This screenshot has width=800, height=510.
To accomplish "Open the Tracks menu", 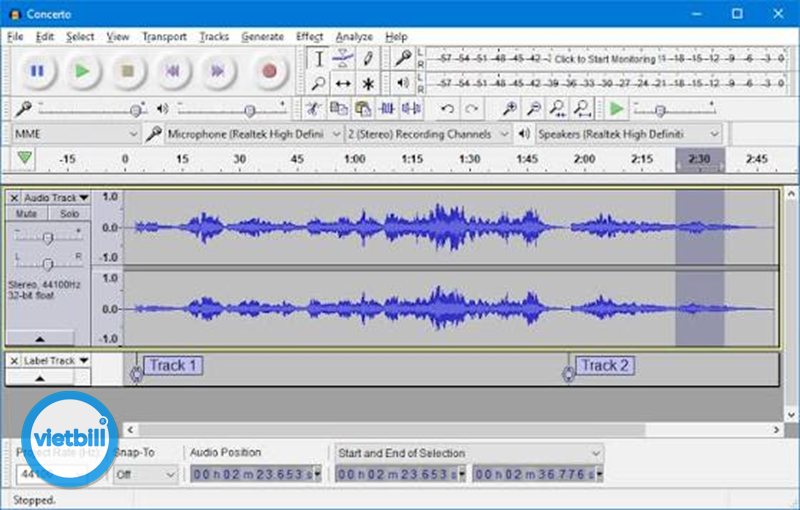I will pos(214,37).
